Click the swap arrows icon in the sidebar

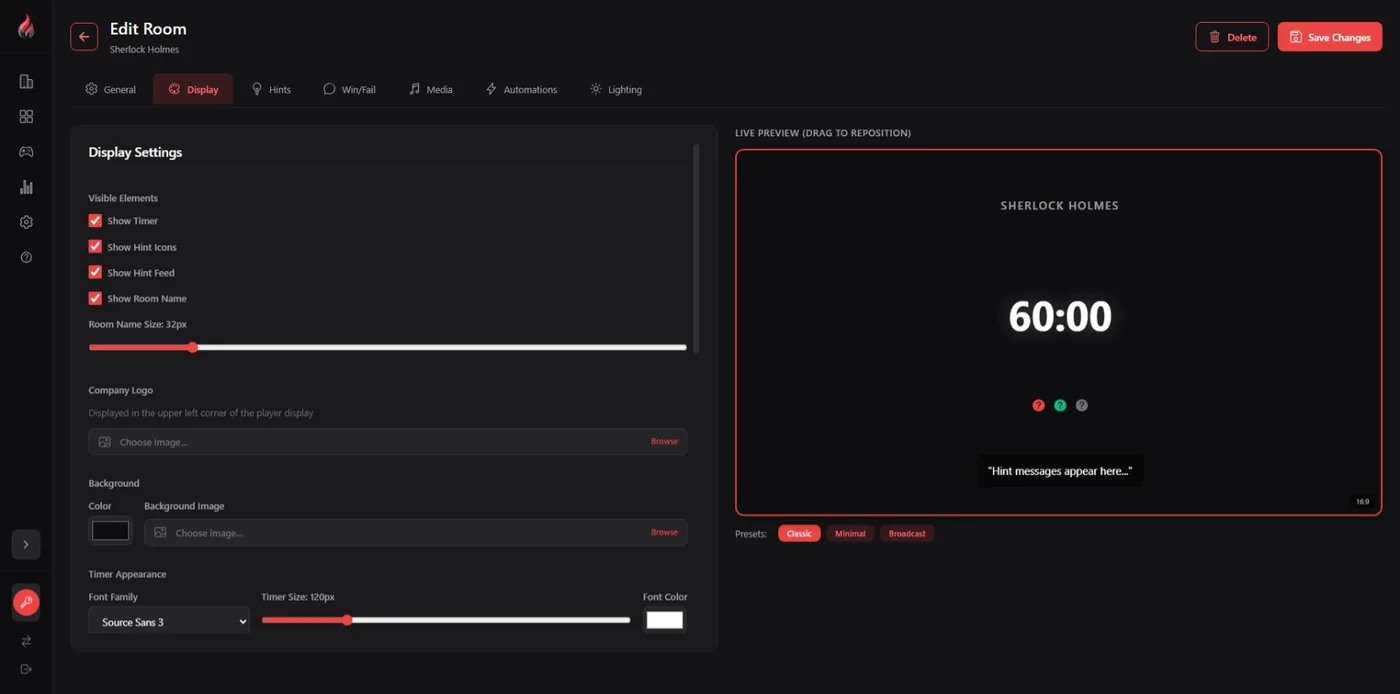26,641
